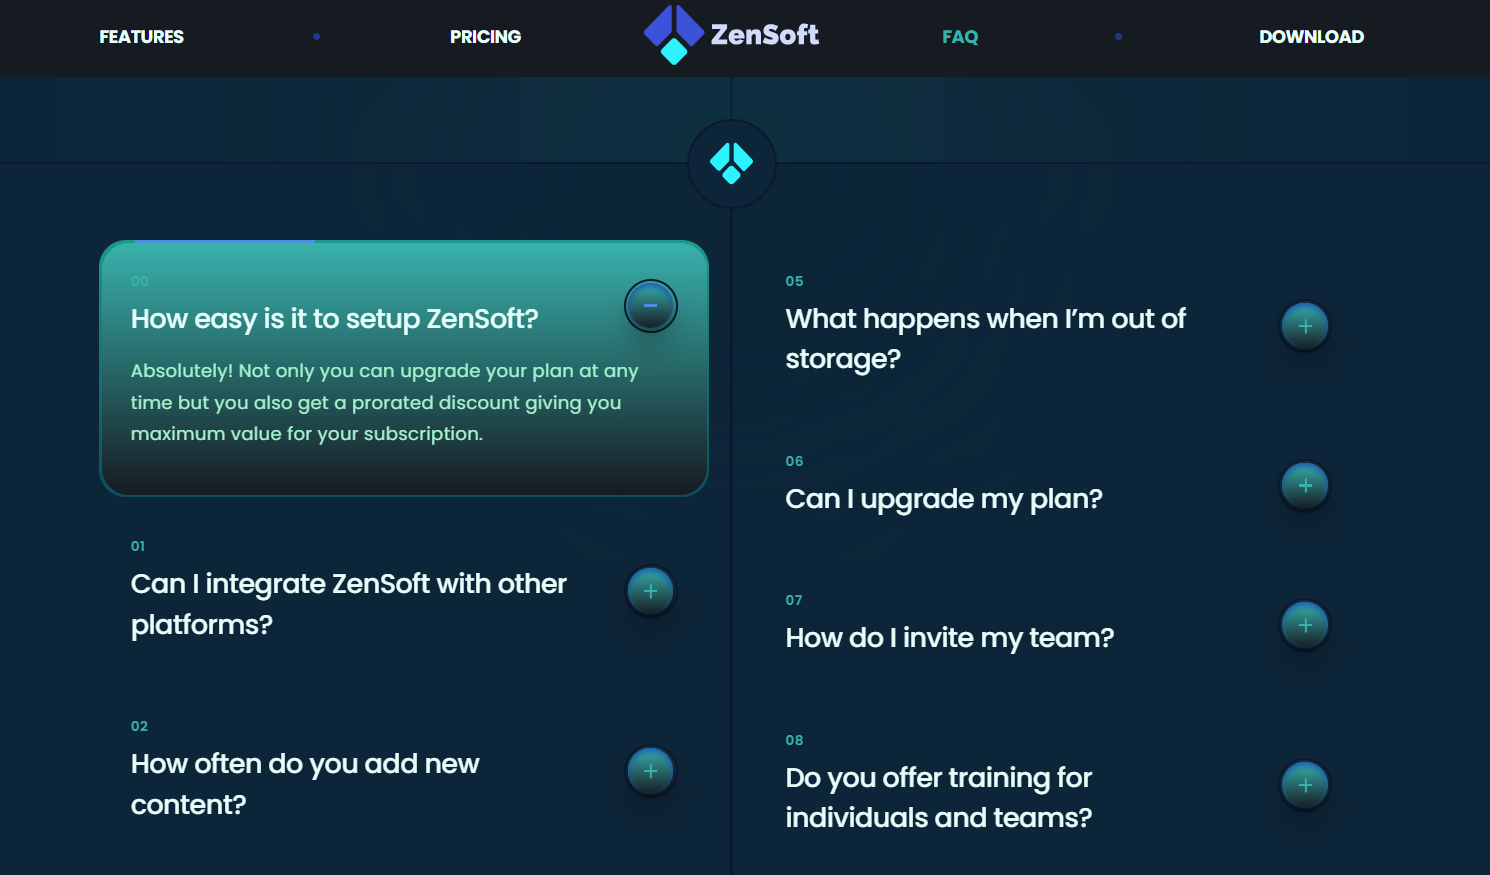The image size is (1490, 875).
Task: Expand 'How often do you add new content?' plus
Action: pos(650,771)
